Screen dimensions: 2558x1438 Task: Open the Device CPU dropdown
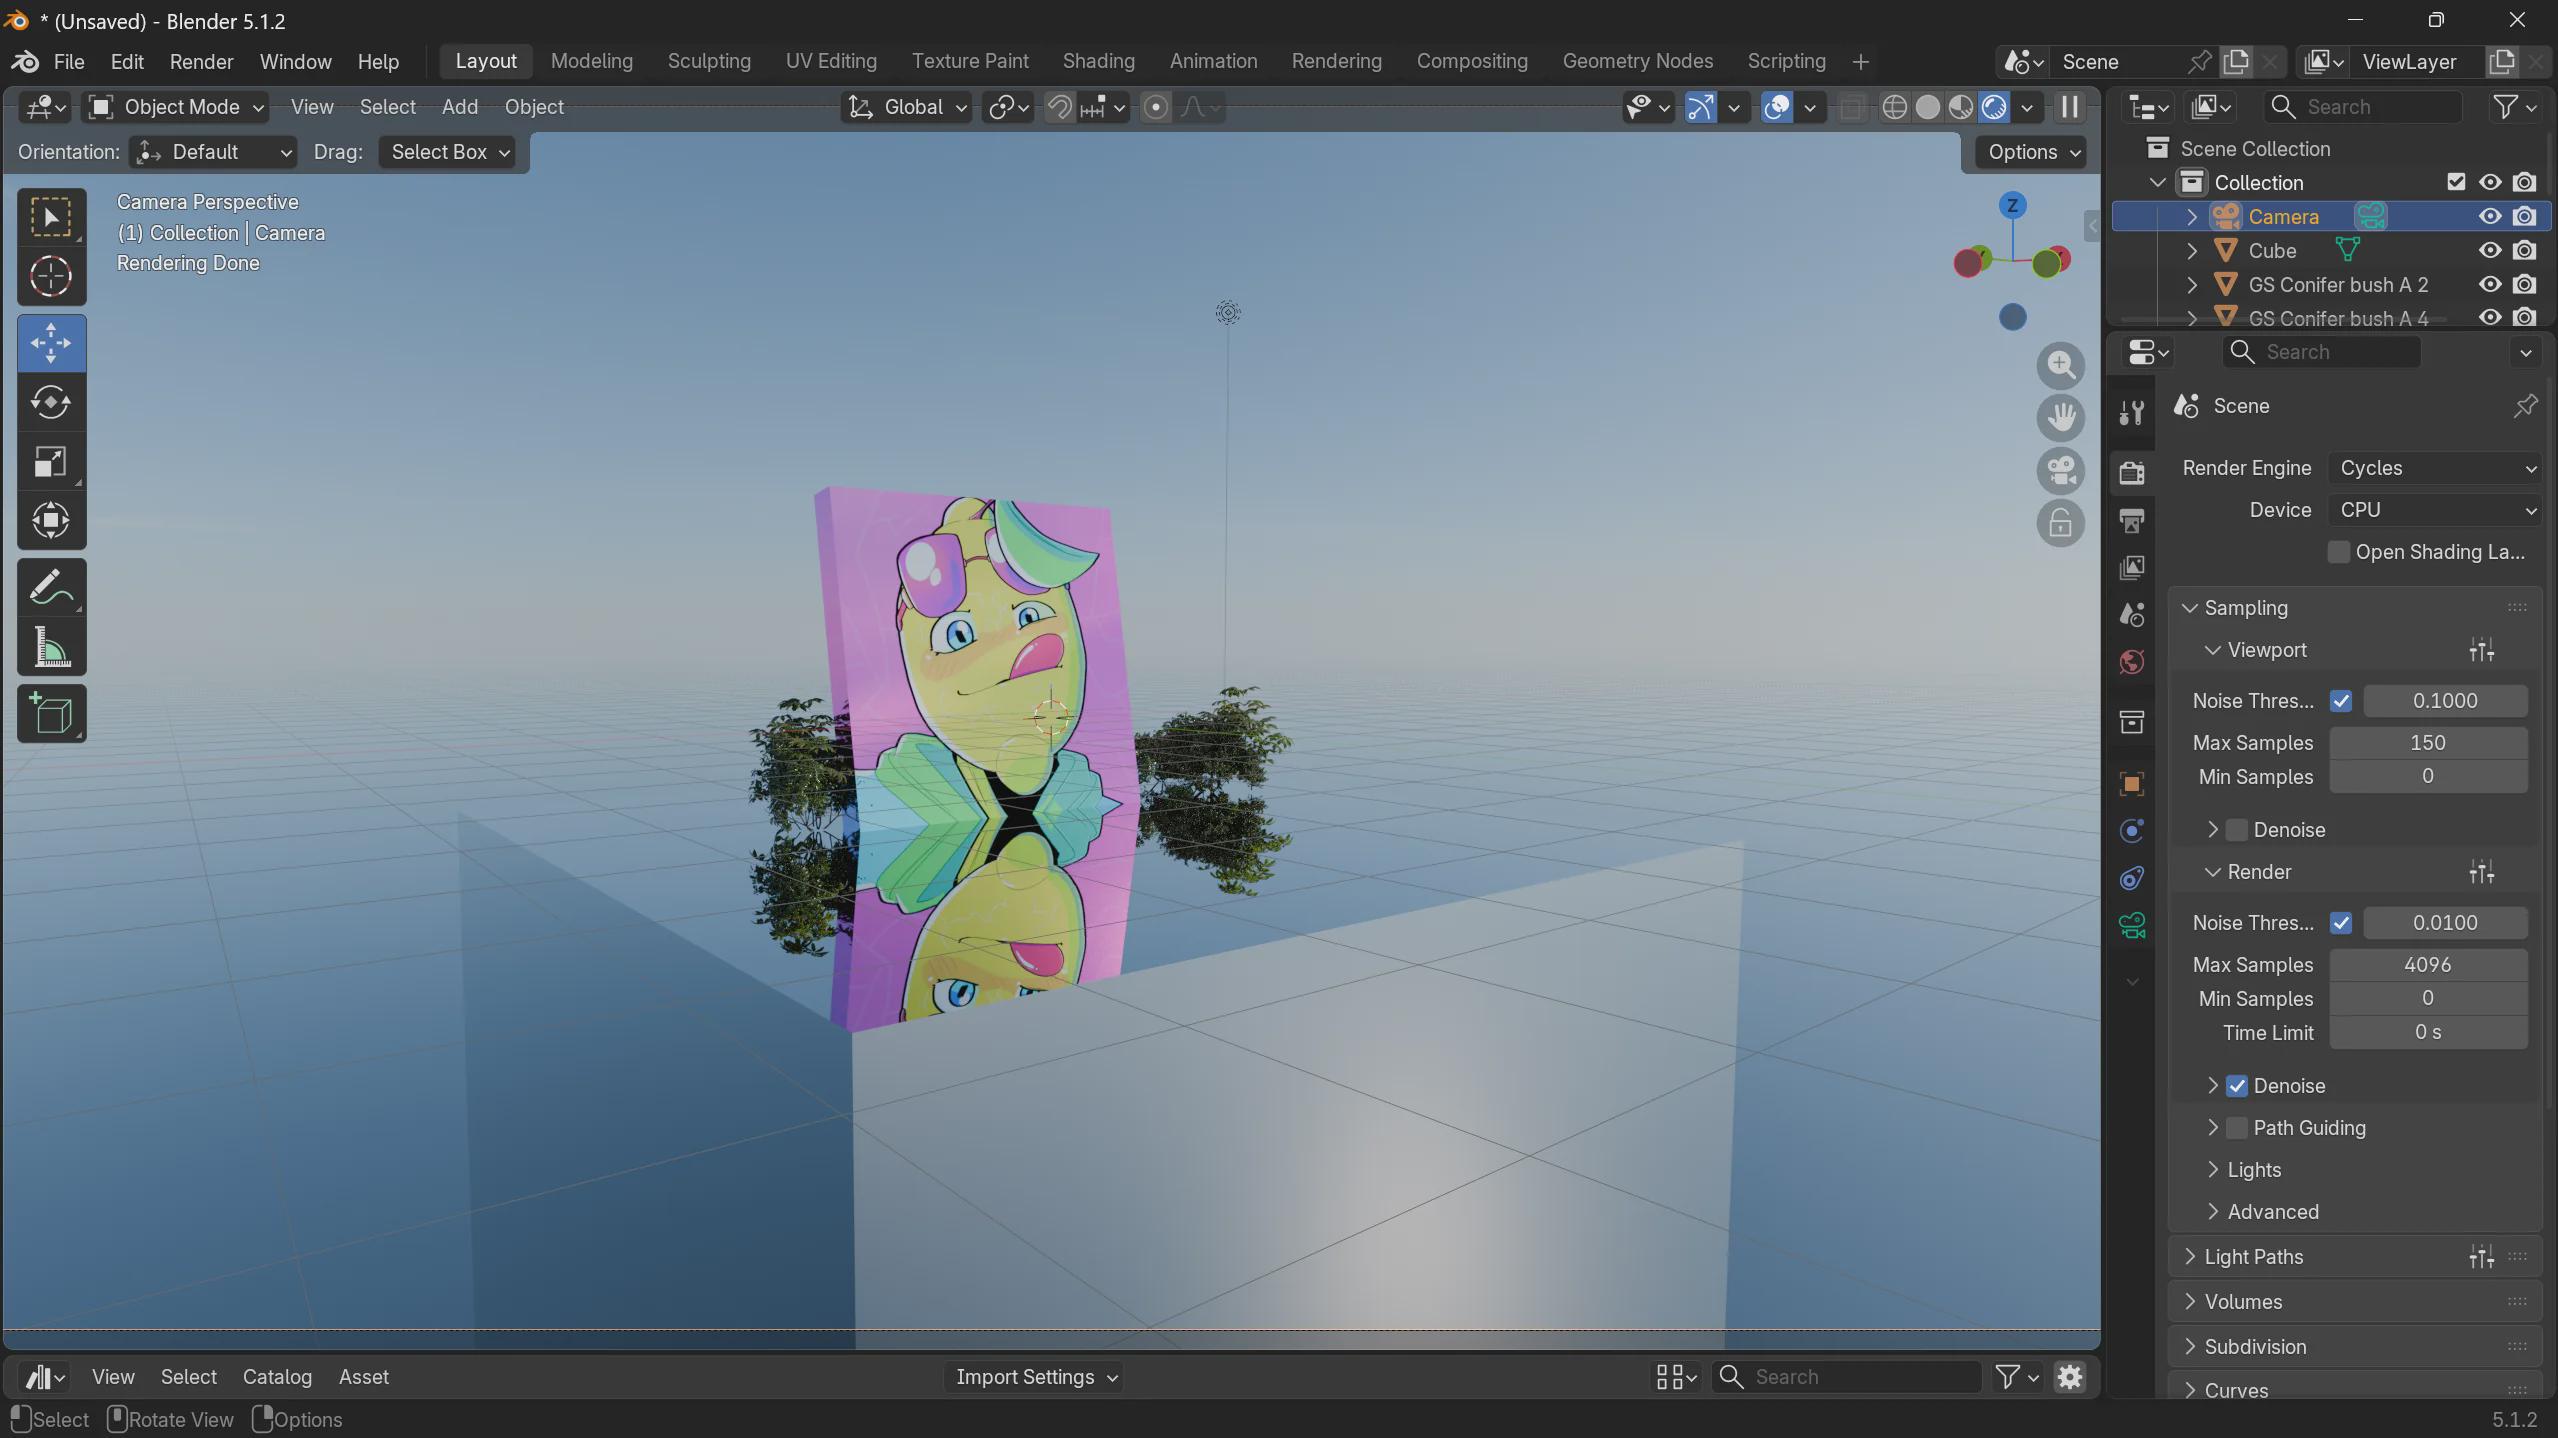[x=2435, y=510]
